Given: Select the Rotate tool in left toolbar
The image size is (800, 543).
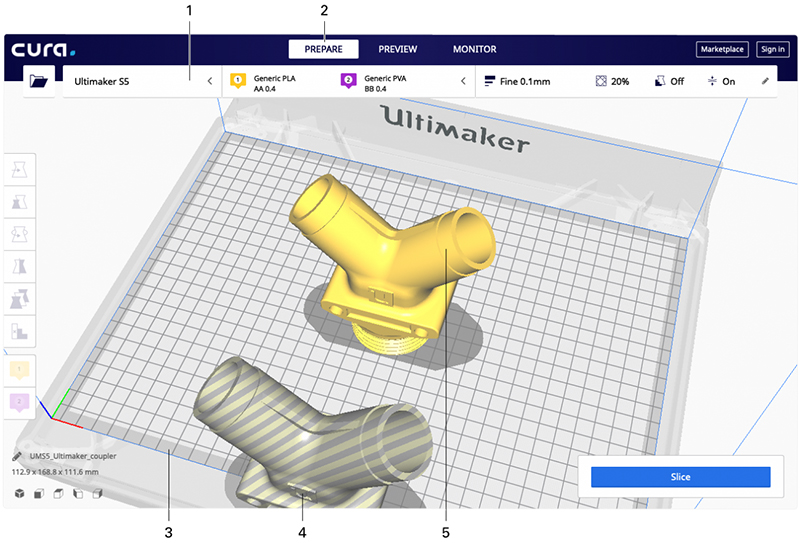Looking at the screenshot, I should coord(20,234).
